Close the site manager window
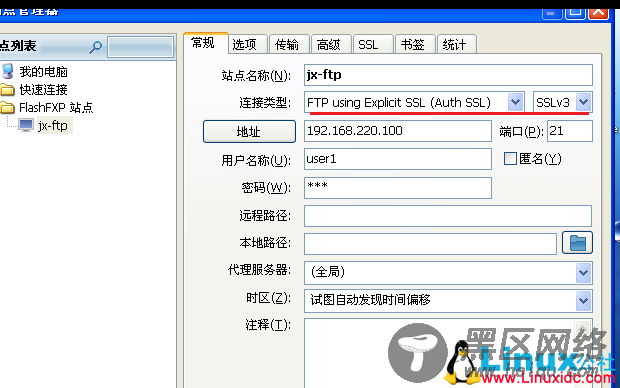The image size is (620, 388). (598, 13)
